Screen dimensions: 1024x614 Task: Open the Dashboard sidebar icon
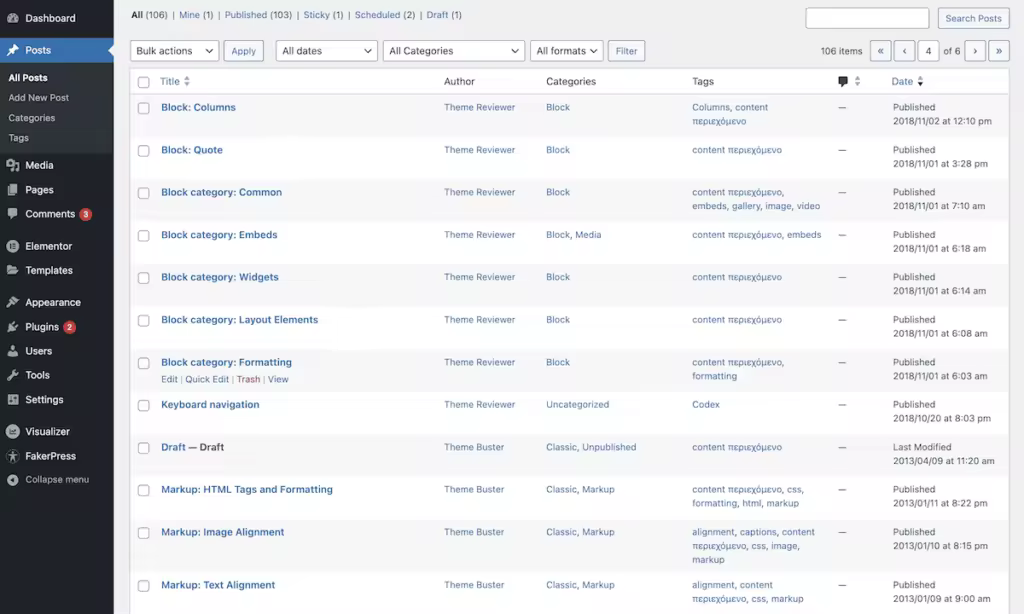[x=12, y=18]
